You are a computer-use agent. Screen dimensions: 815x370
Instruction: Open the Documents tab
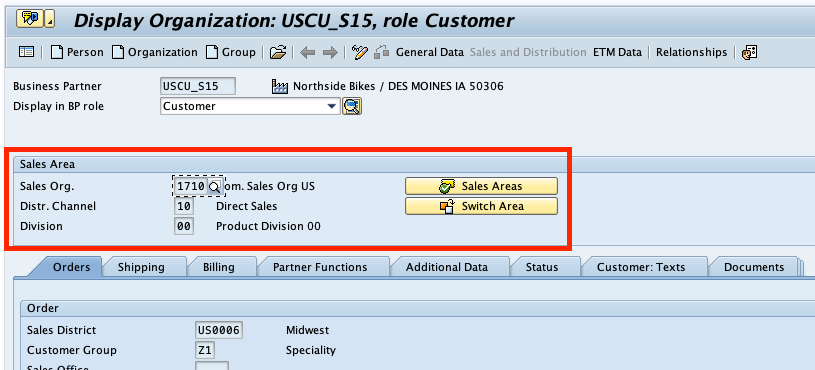[x=754, y=267]
